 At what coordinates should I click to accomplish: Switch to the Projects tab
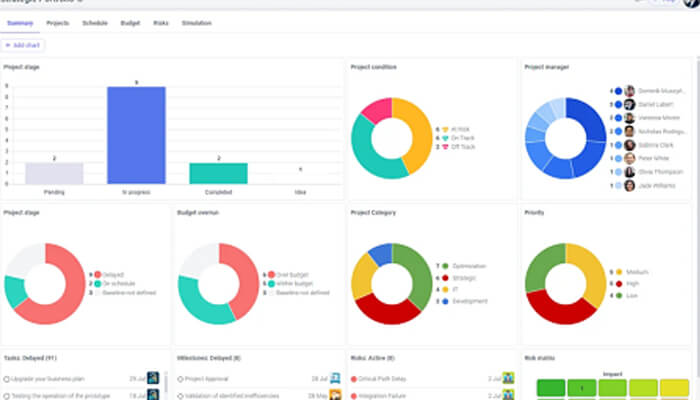[58, 22]
